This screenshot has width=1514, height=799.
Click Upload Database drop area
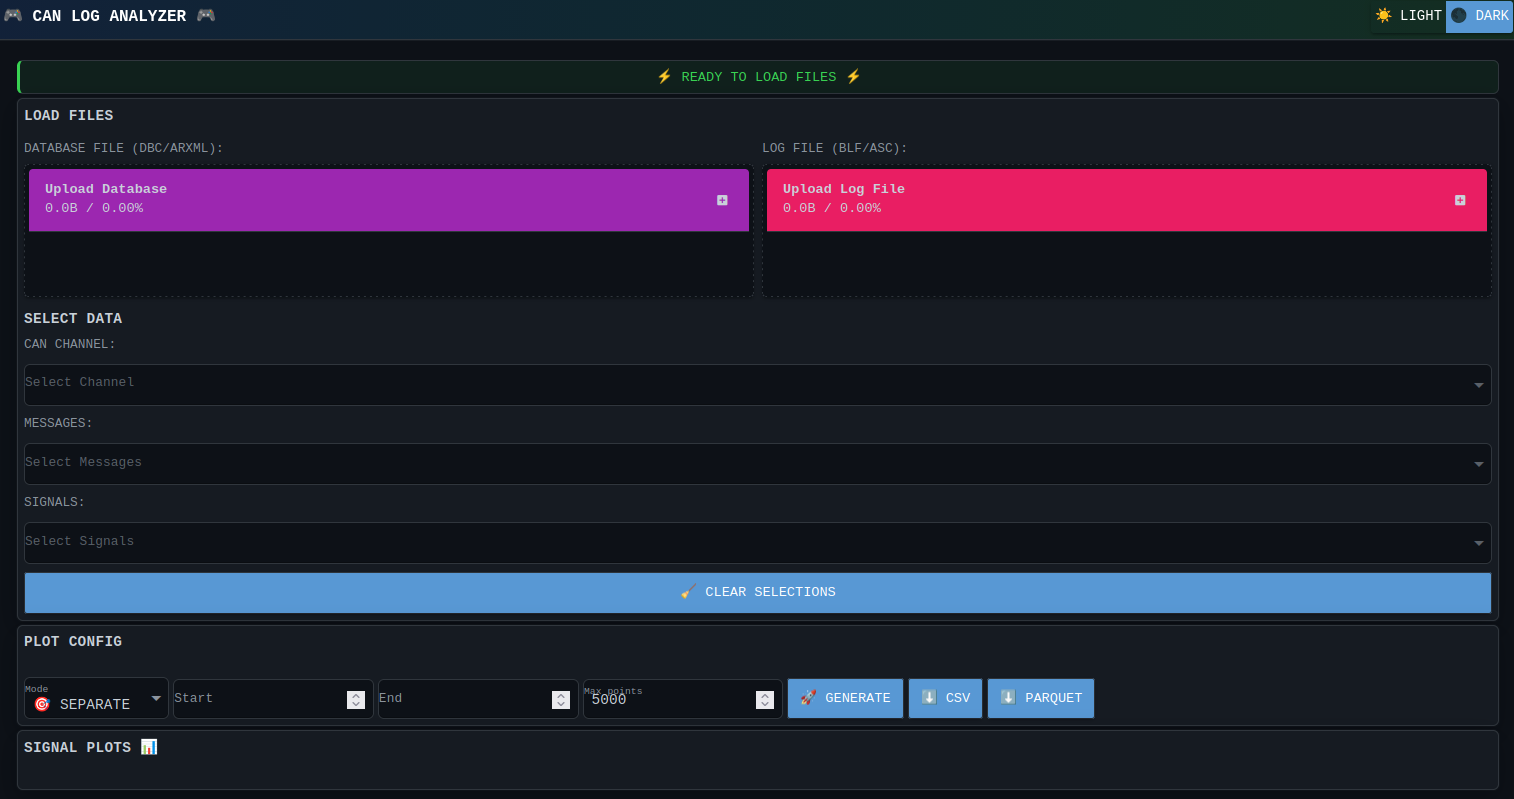tap(389, 231)
